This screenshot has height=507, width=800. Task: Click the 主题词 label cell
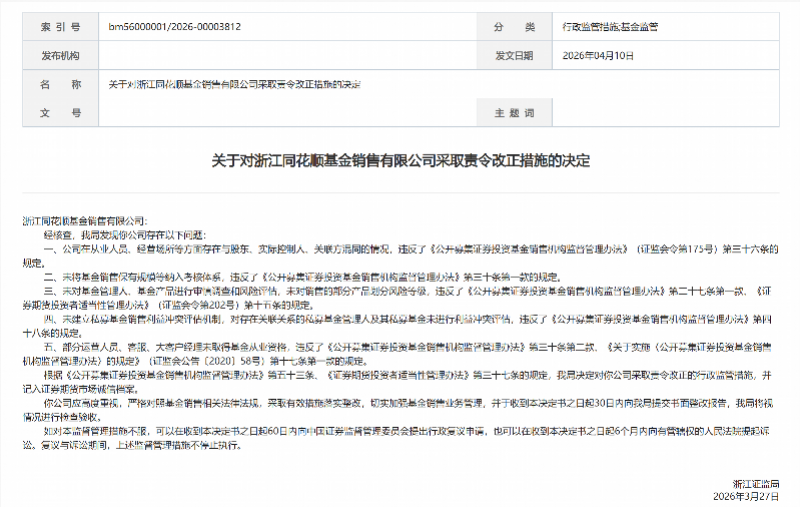(514, 113)
